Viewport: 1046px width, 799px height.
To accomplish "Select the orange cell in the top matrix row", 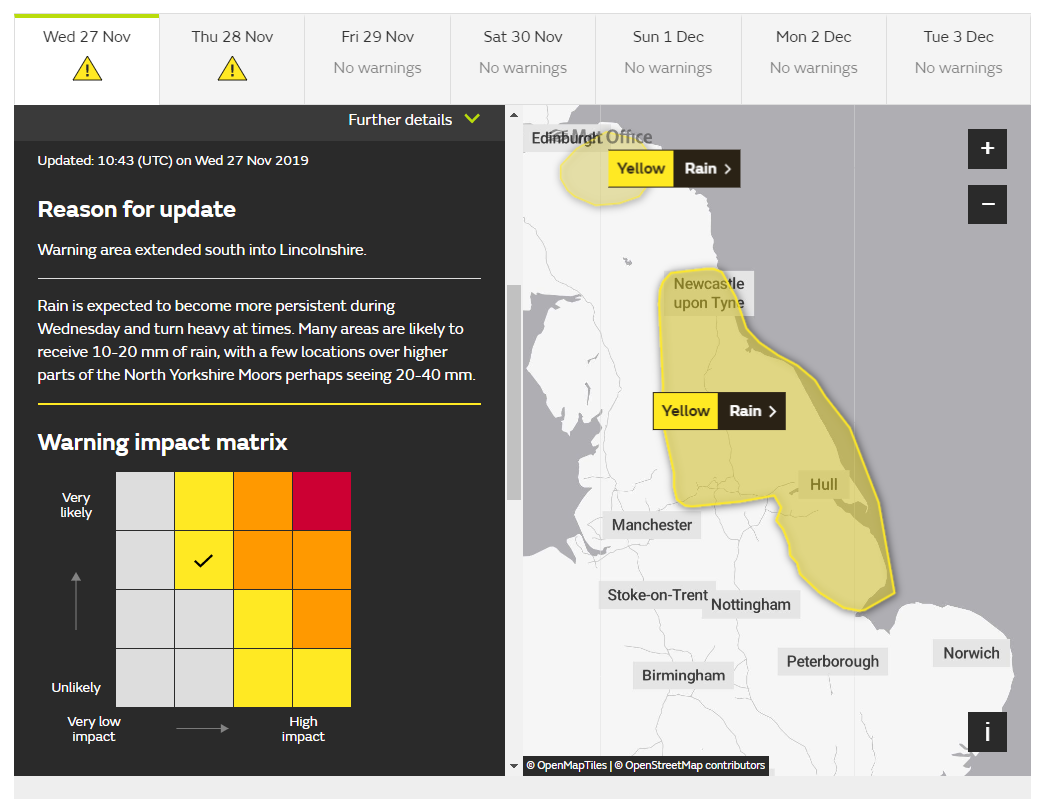I will (x=262, y=500).
